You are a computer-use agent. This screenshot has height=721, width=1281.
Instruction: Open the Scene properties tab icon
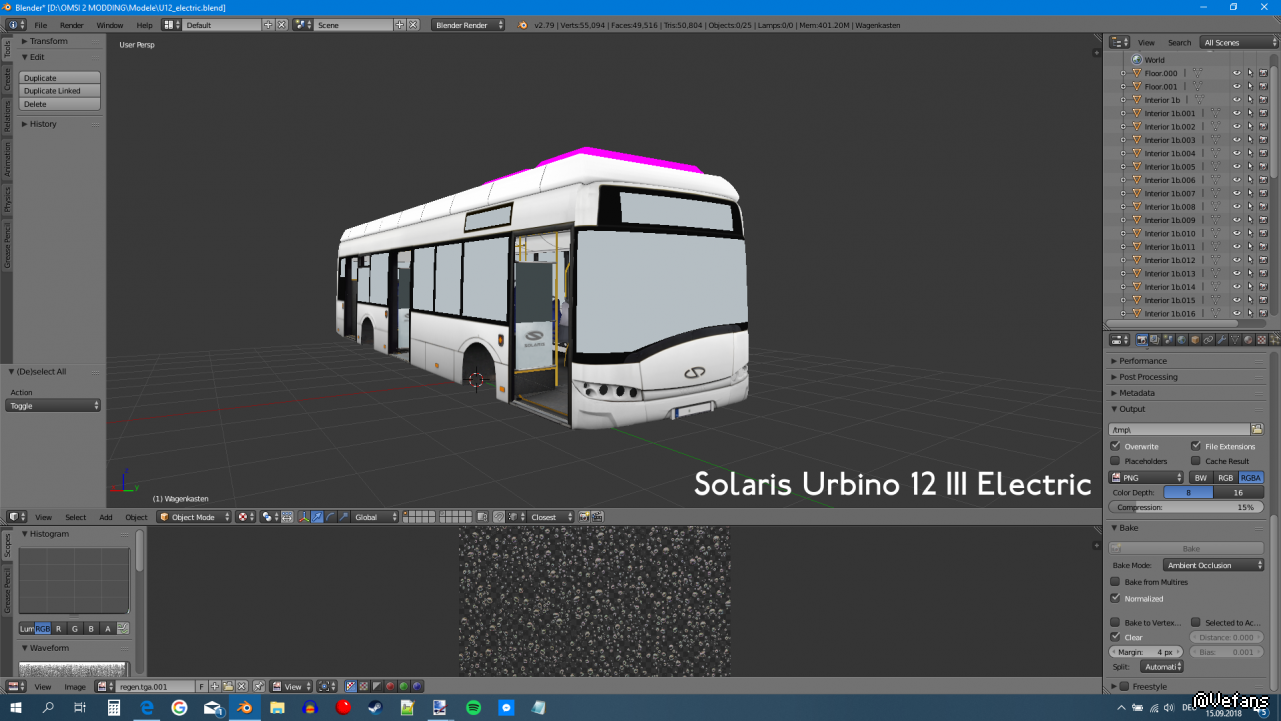pyautogui.click(x=1168, y=340)
